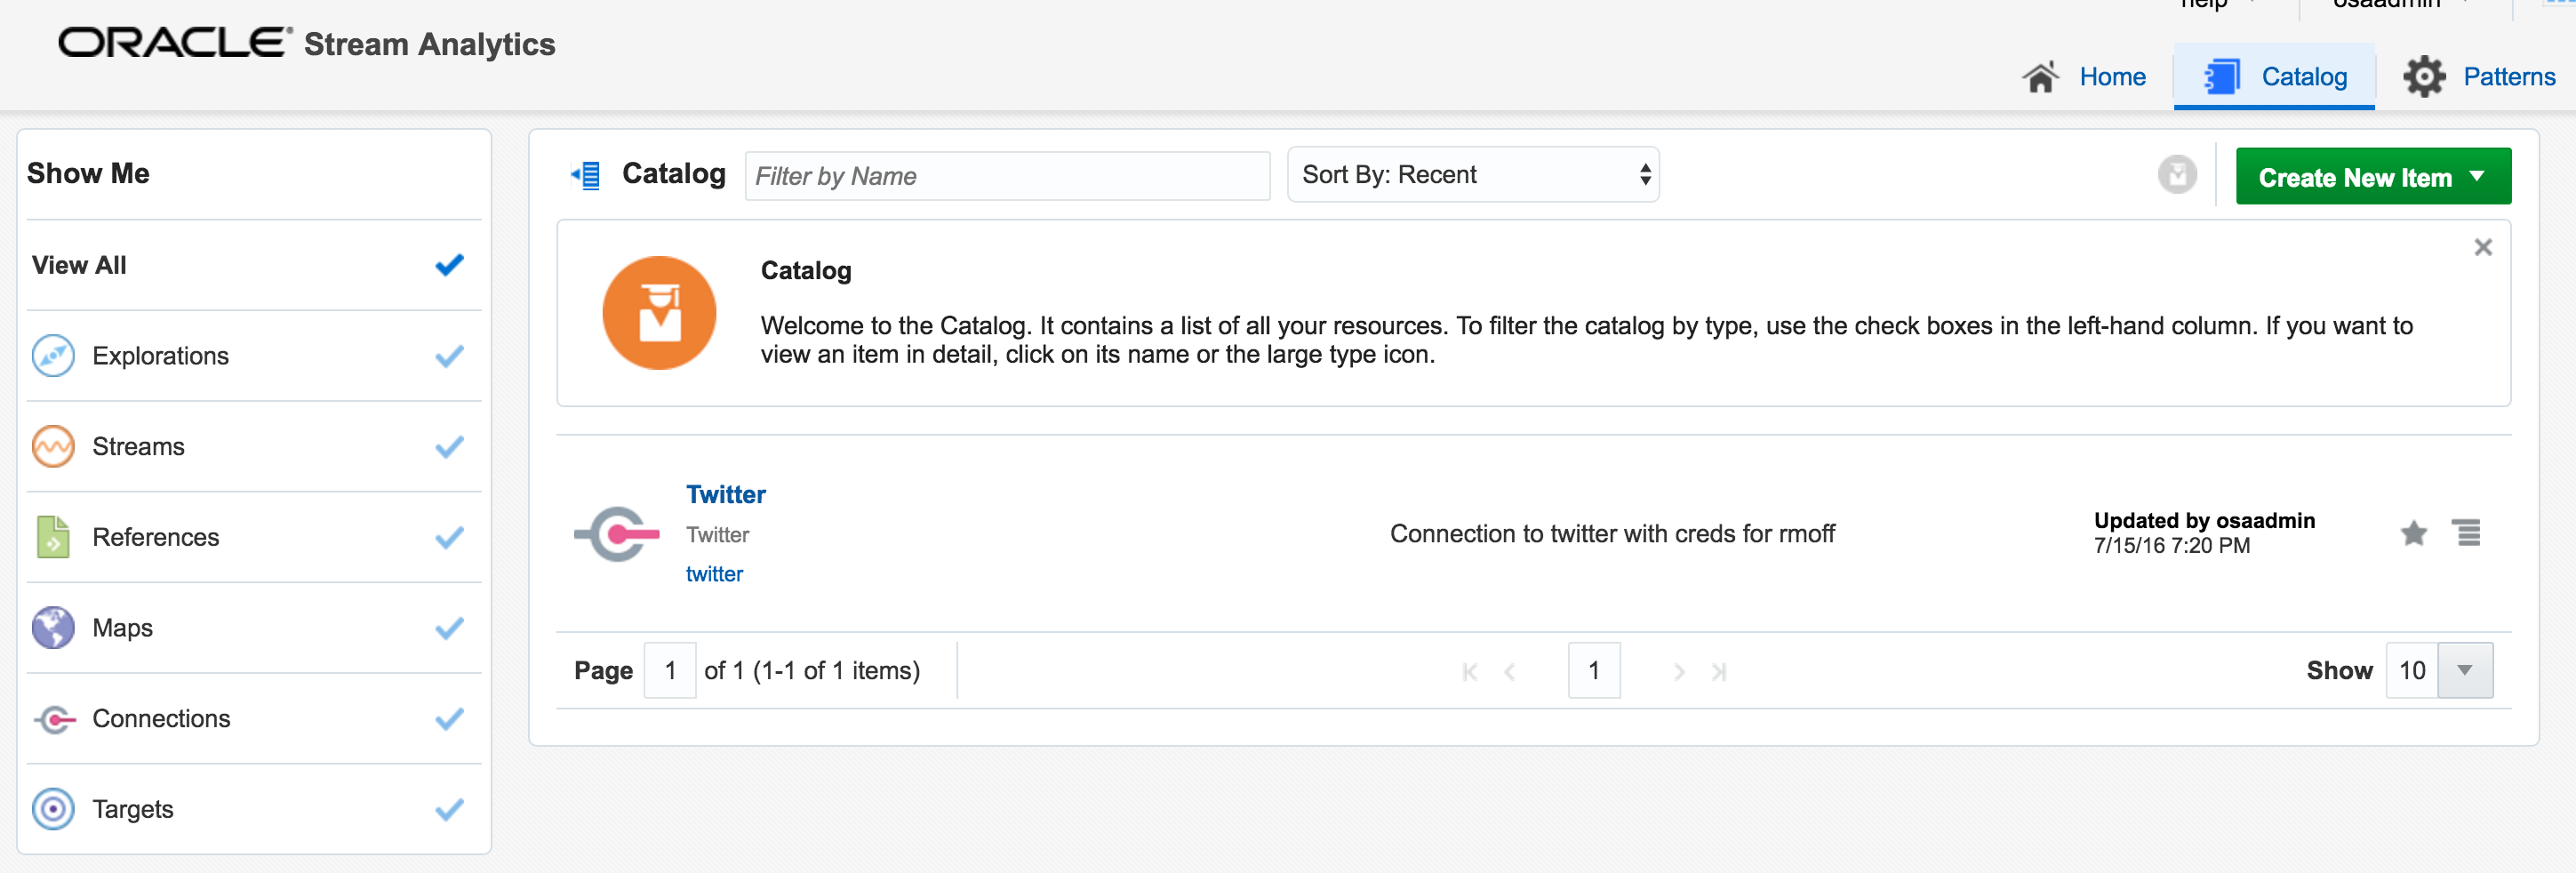Click the Twitter connection type icon
Image resolution: width=2576 pixels, height=873 pixels.
616,534
